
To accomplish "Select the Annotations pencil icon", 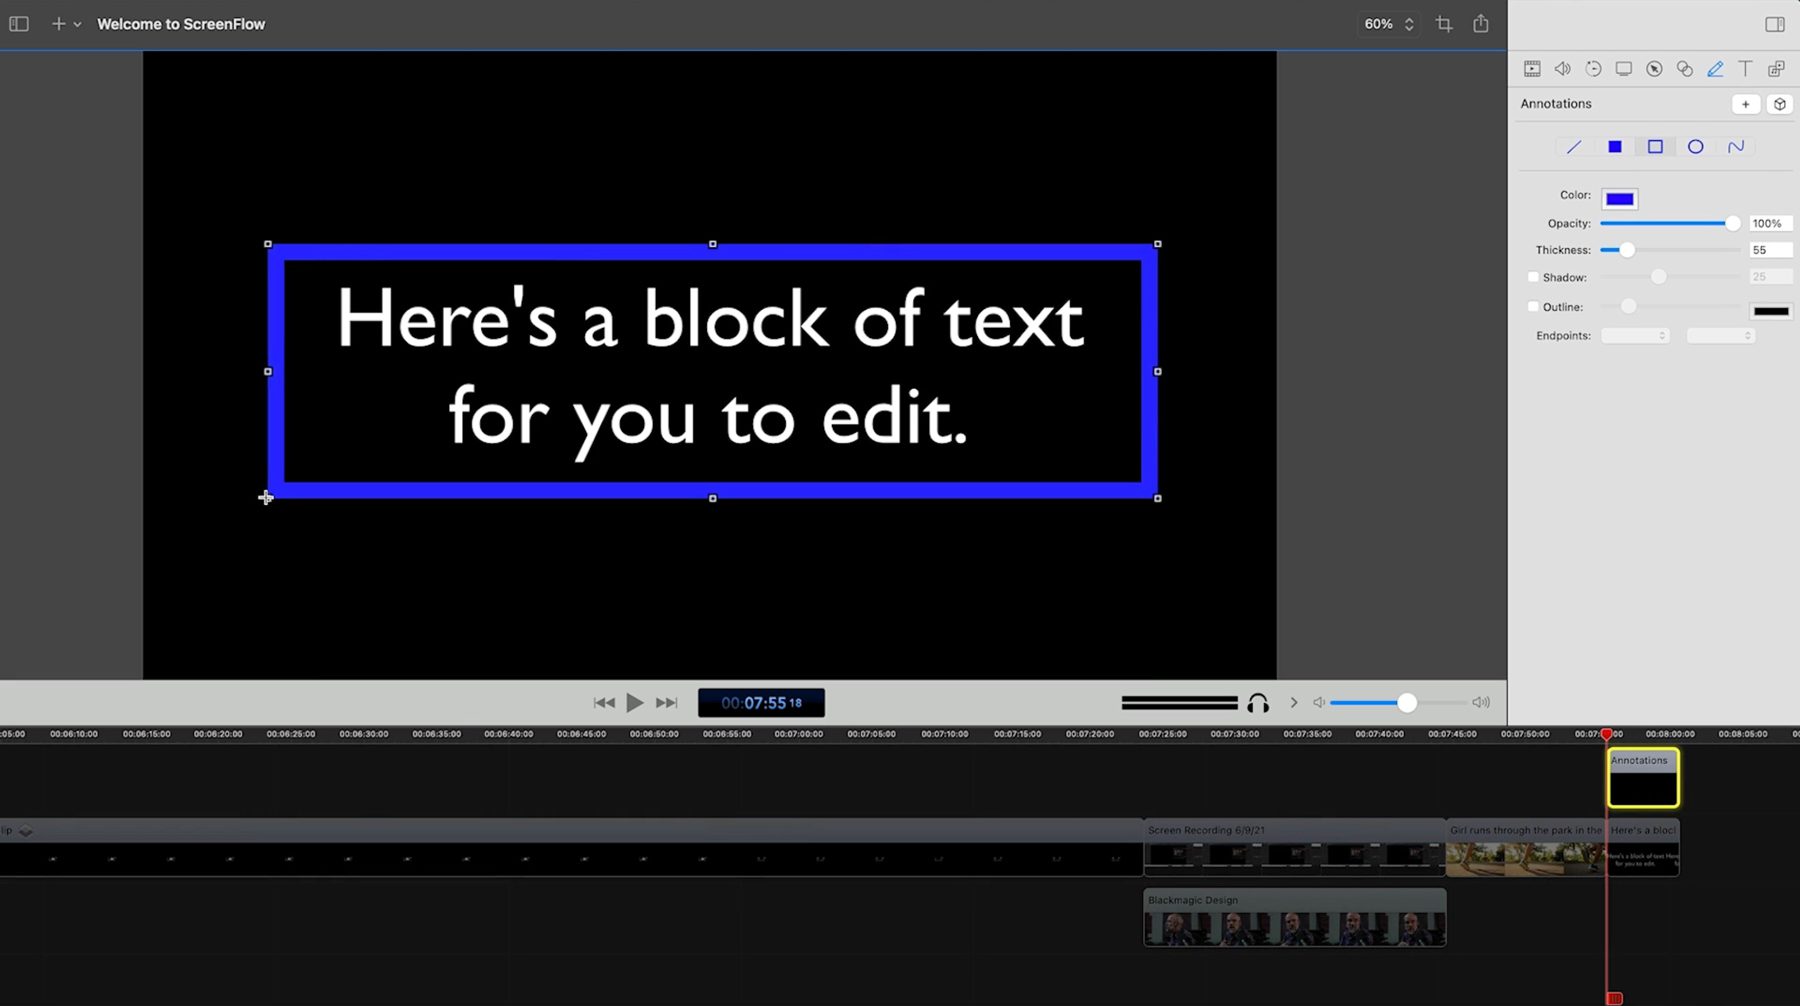I will coord(1716,68).
